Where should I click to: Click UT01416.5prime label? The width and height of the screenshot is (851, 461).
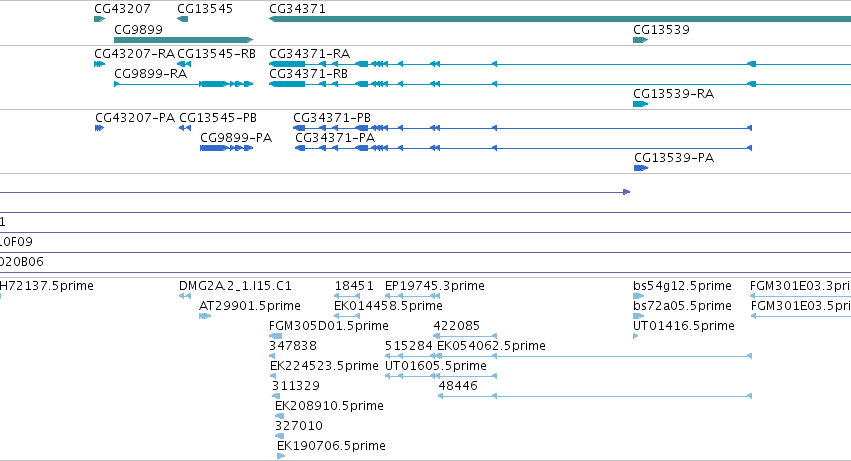[684, 326]
